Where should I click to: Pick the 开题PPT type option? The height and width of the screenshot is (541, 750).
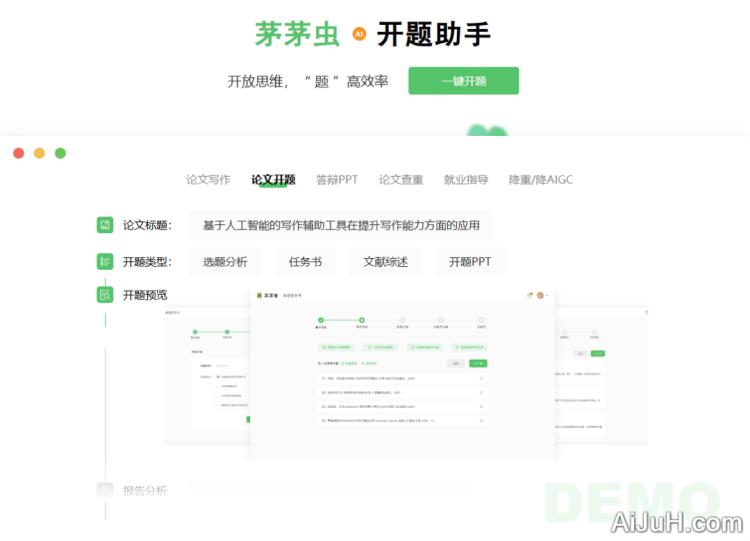(x=470, y=262)
